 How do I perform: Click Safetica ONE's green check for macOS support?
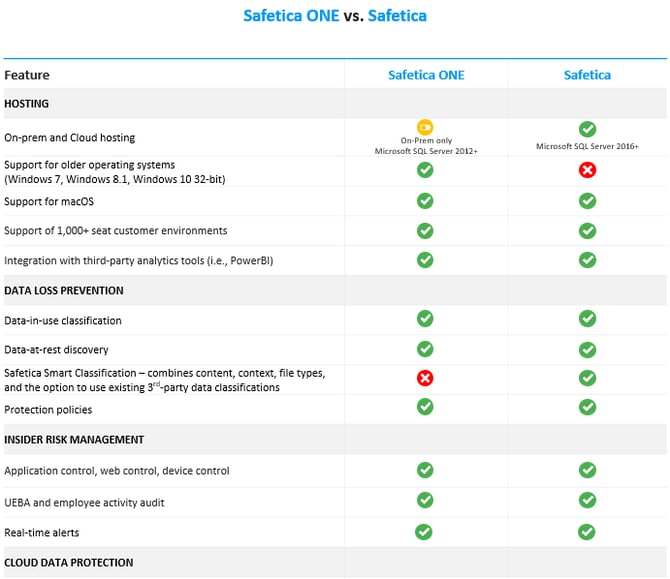pyautogui.click(x=425, y=201)
